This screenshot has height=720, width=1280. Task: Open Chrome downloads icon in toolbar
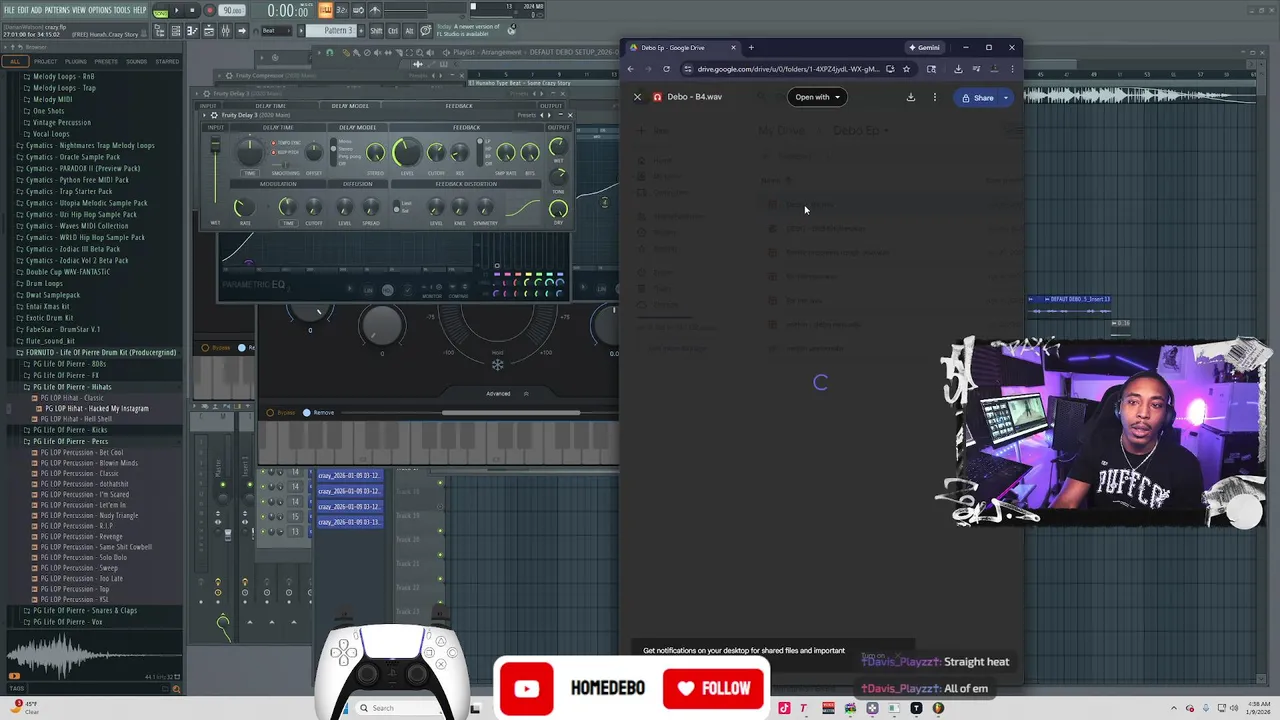coord(958,69)
